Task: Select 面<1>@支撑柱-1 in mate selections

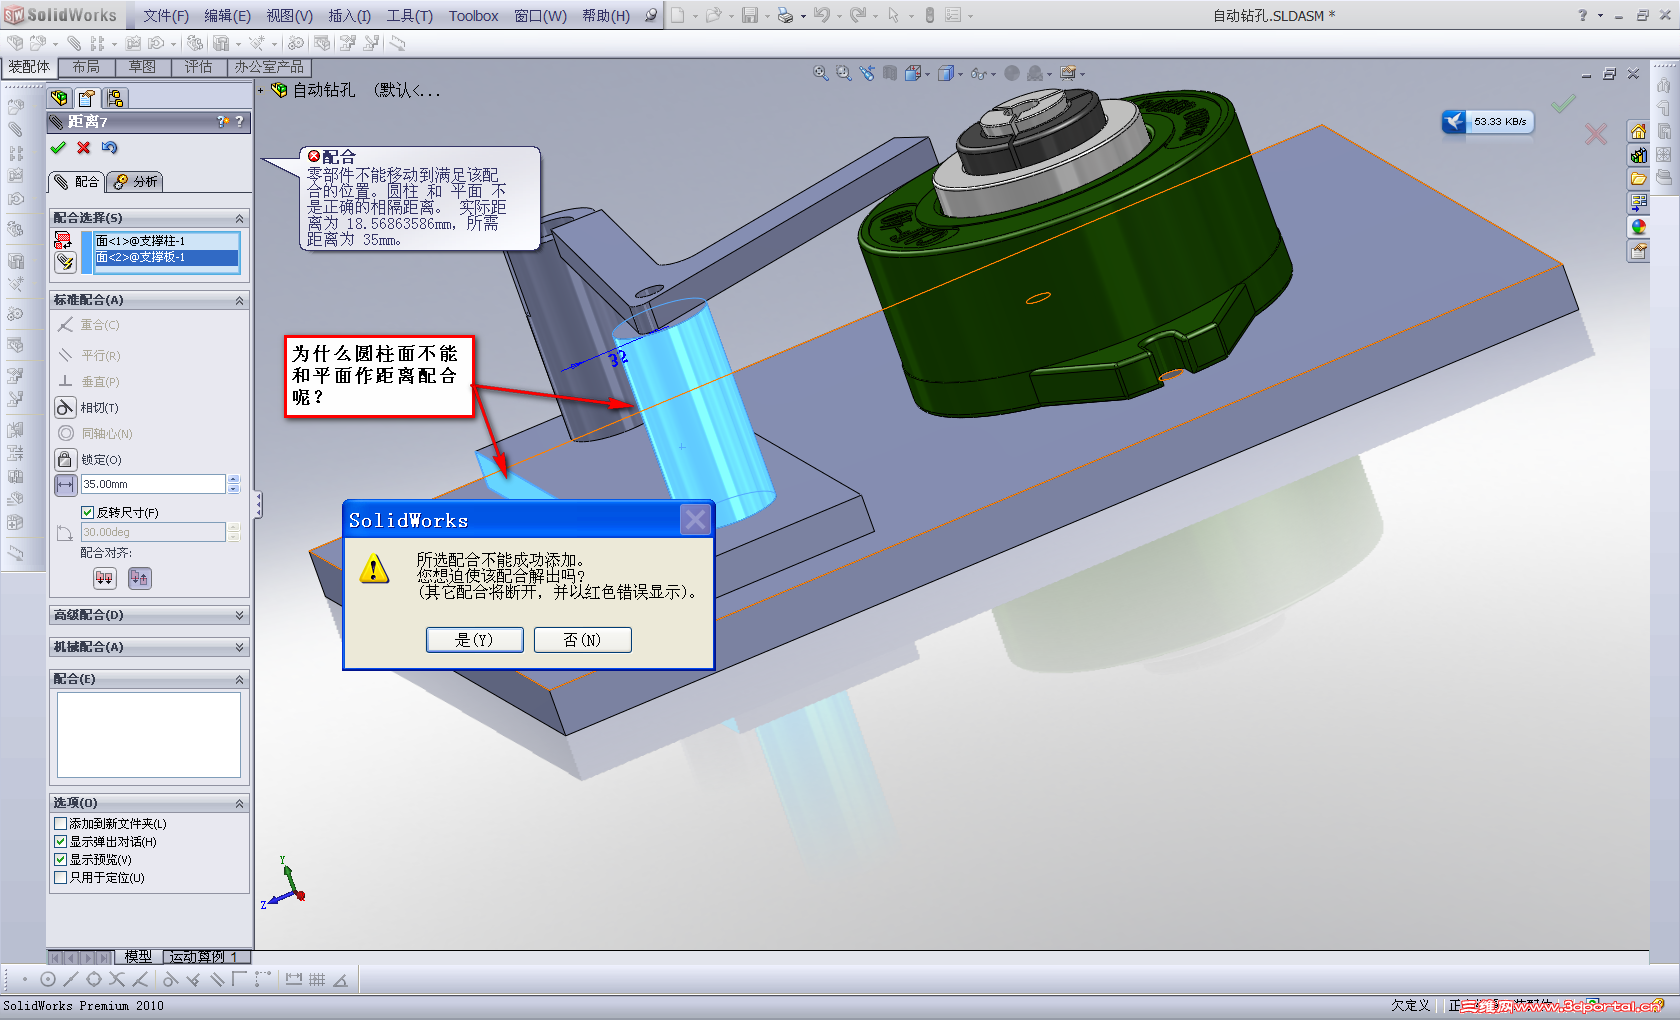Action: pos(167,241)
